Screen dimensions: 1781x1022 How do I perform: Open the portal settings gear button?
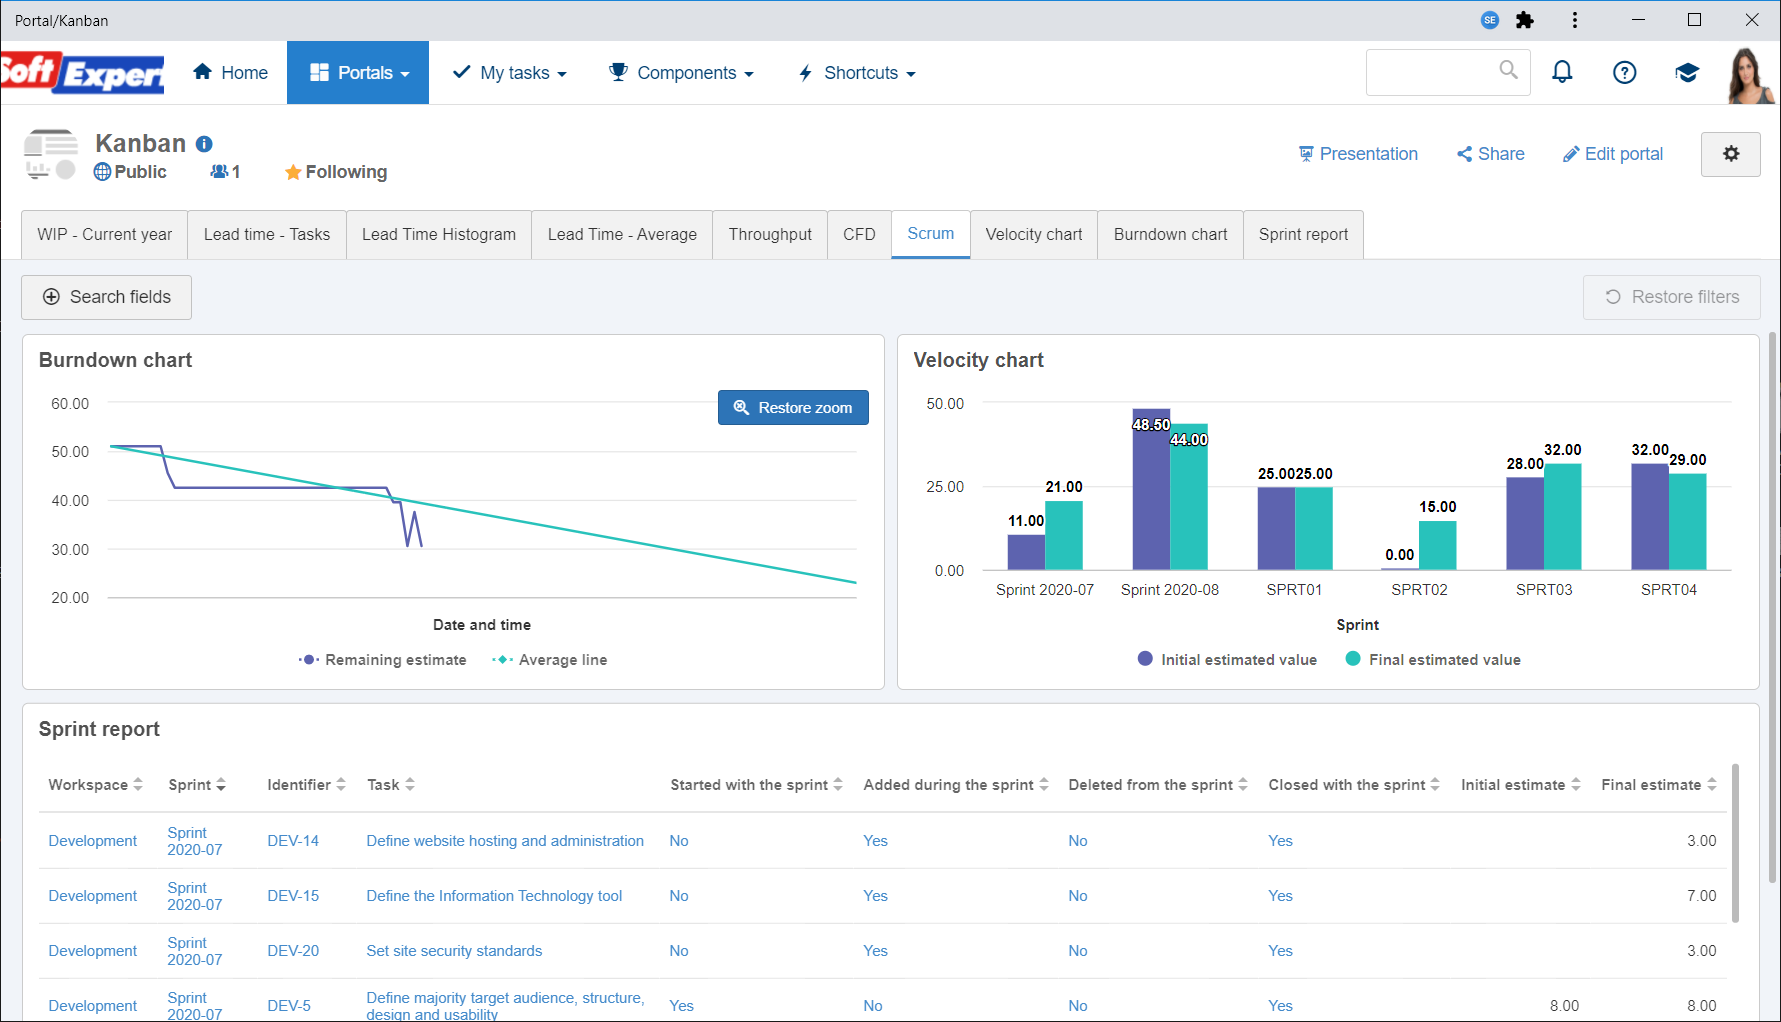tap(1731, 154)
